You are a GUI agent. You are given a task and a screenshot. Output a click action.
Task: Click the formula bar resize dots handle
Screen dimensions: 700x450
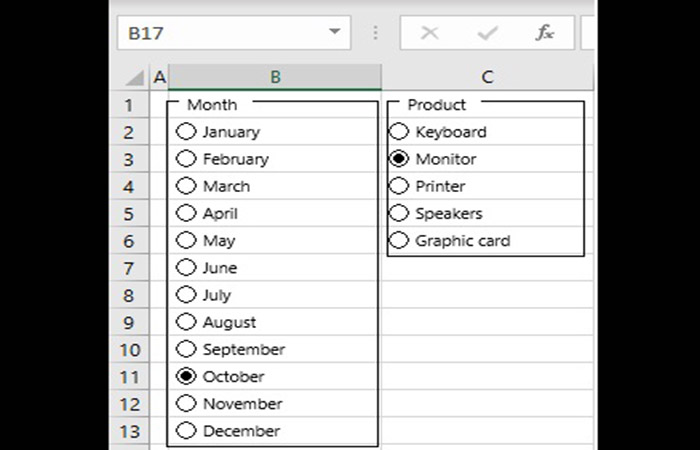tap(376, 33)
